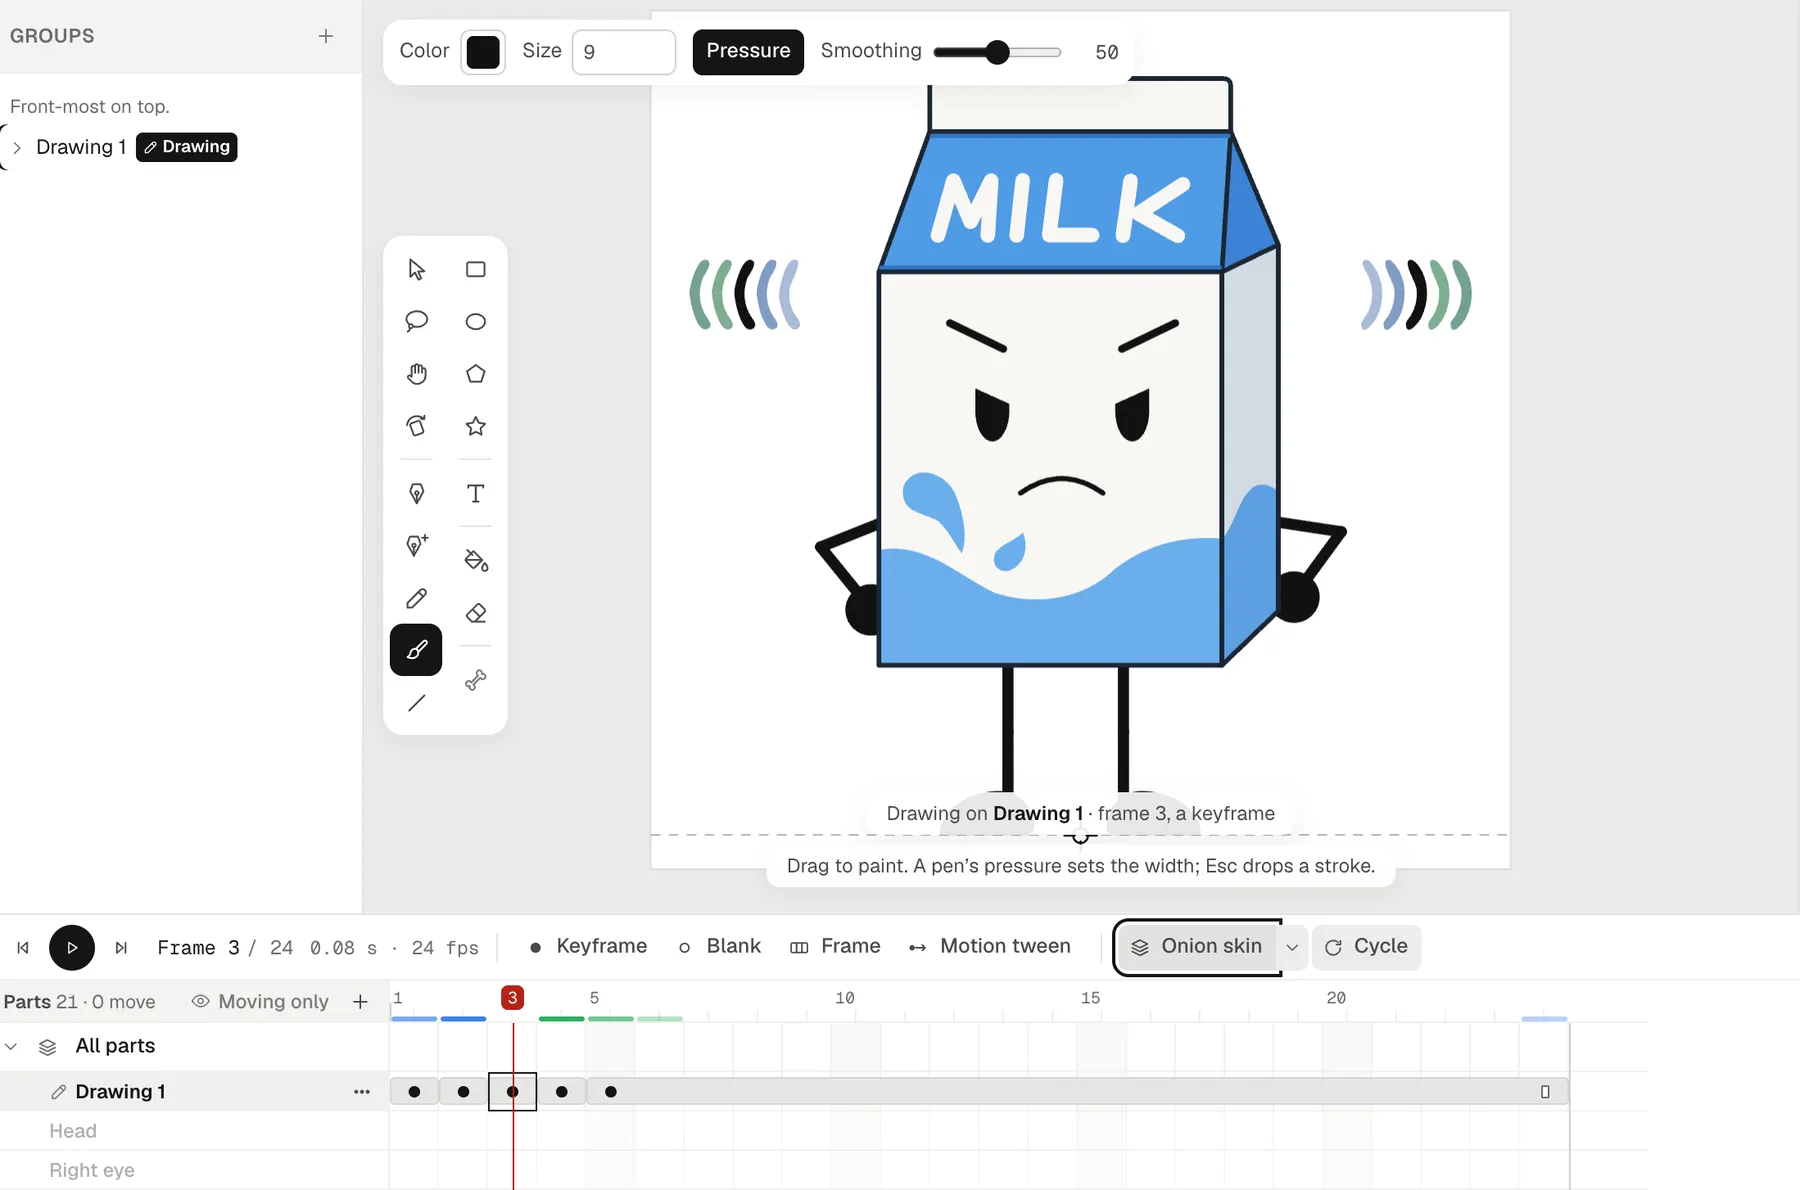Select the add-point pen tool

pos(416,545)
